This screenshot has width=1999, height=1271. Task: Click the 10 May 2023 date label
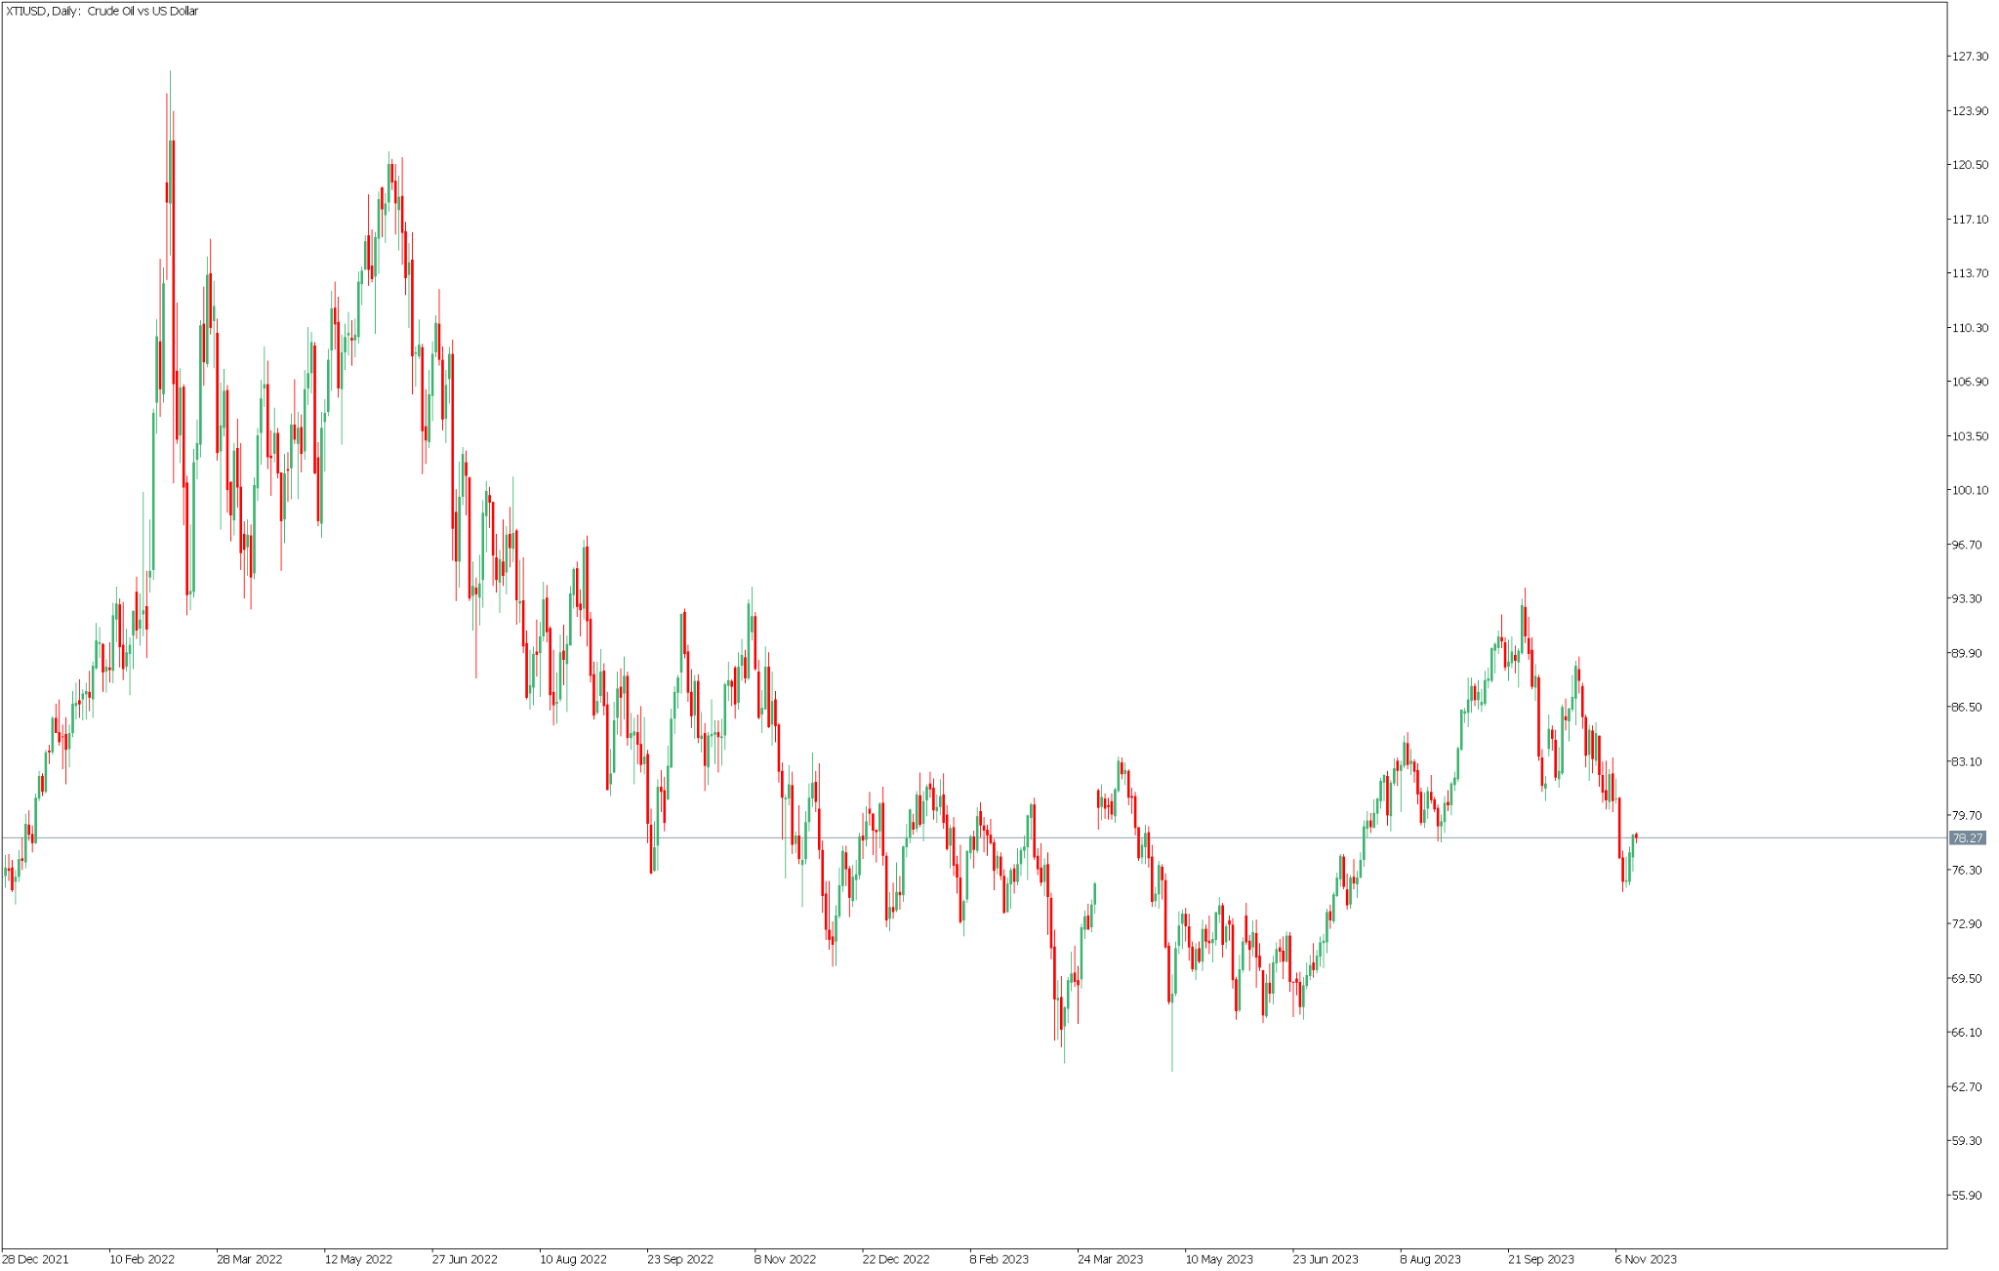click(1219, 1260)
